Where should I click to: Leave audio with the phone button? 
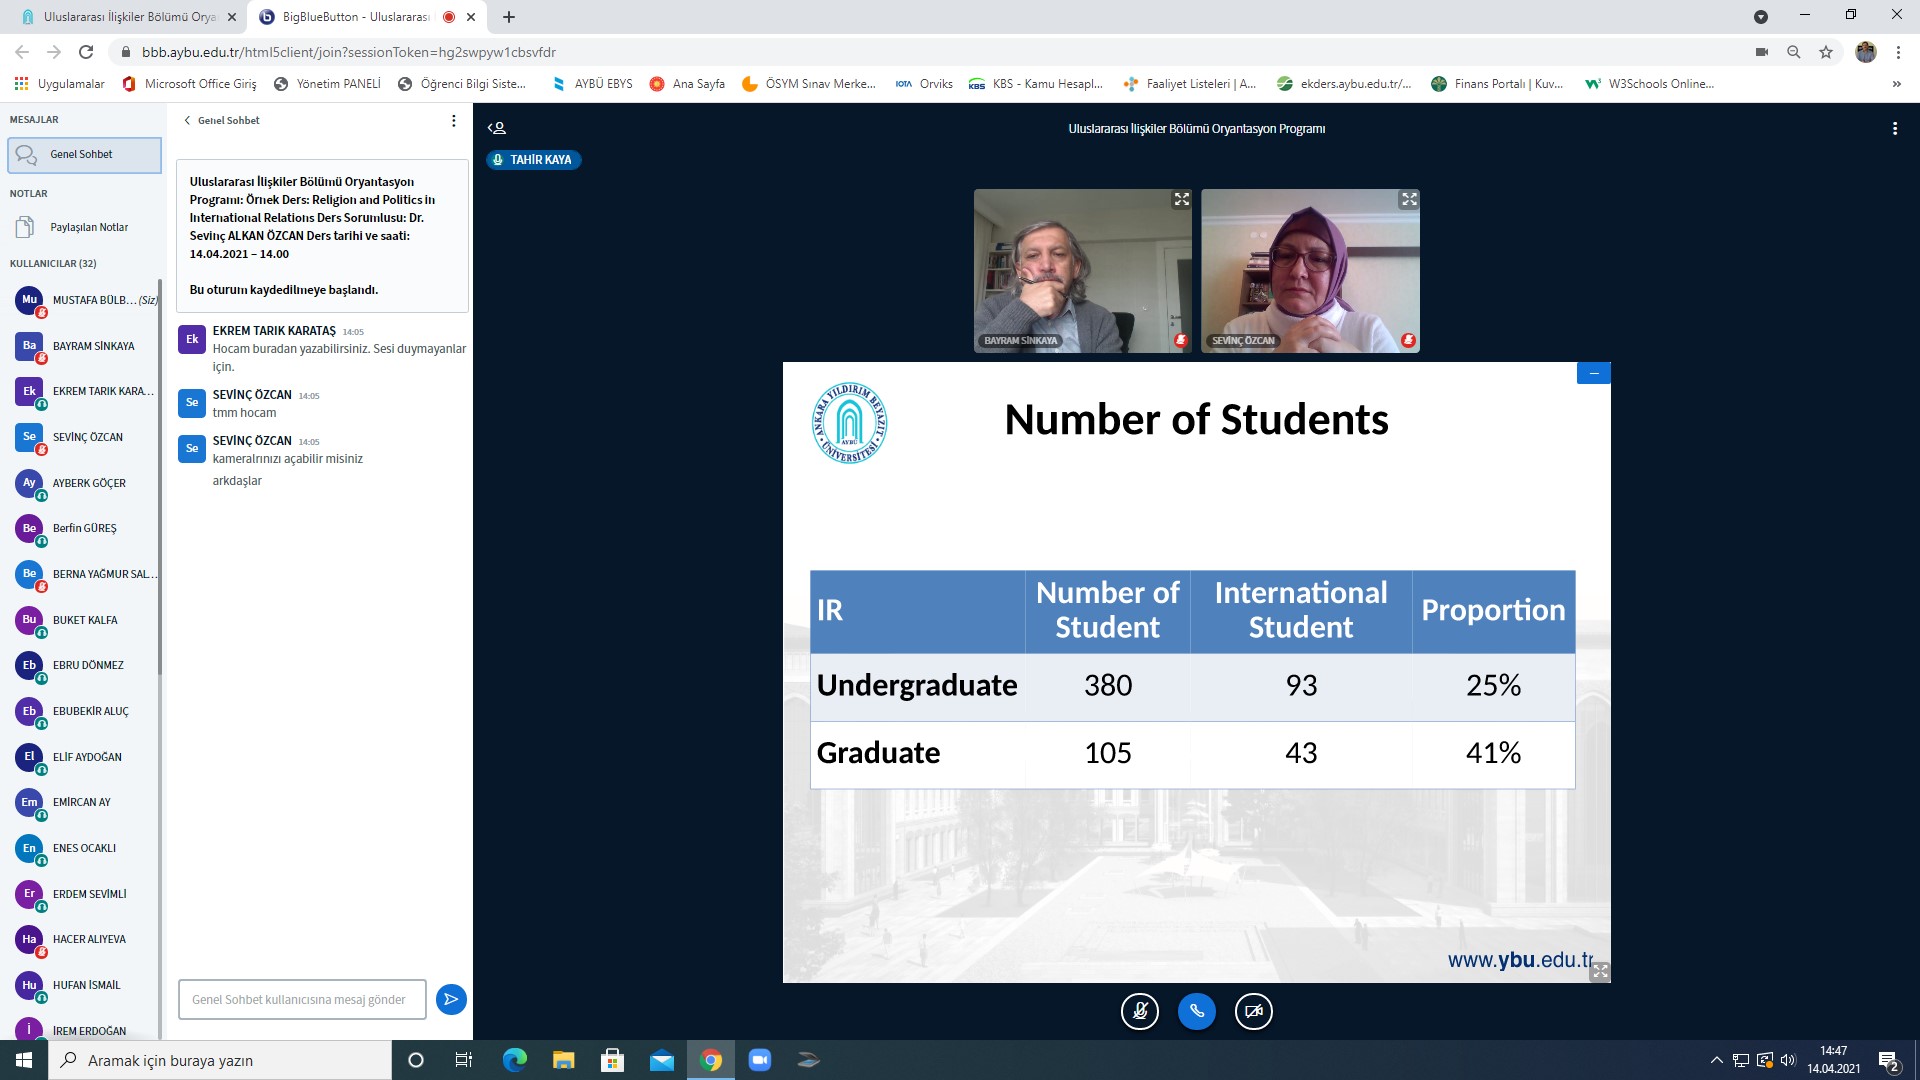1196,1011
